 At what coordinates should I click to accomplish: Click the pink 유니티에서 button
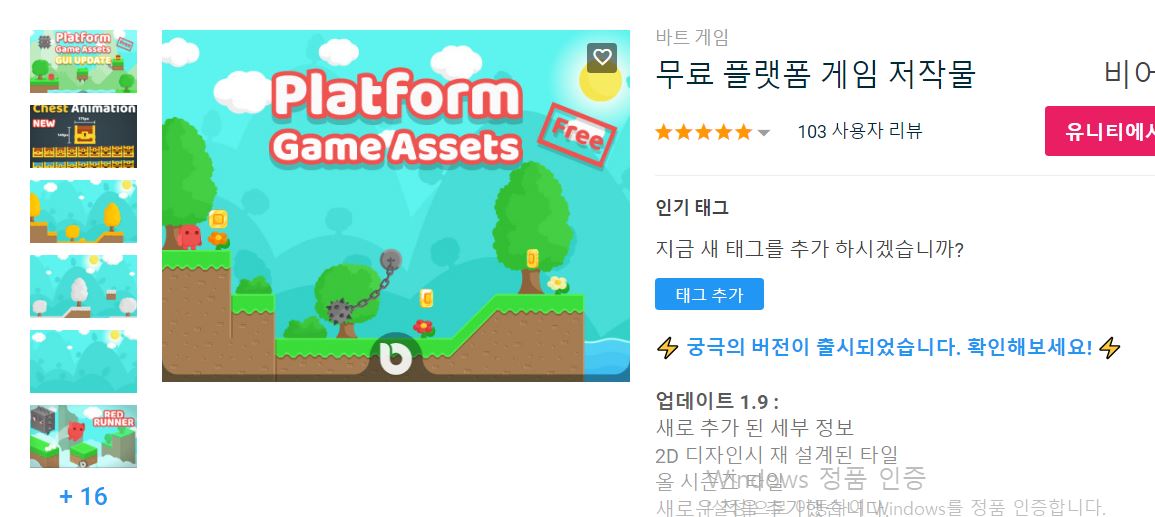tap(1100, 131)
